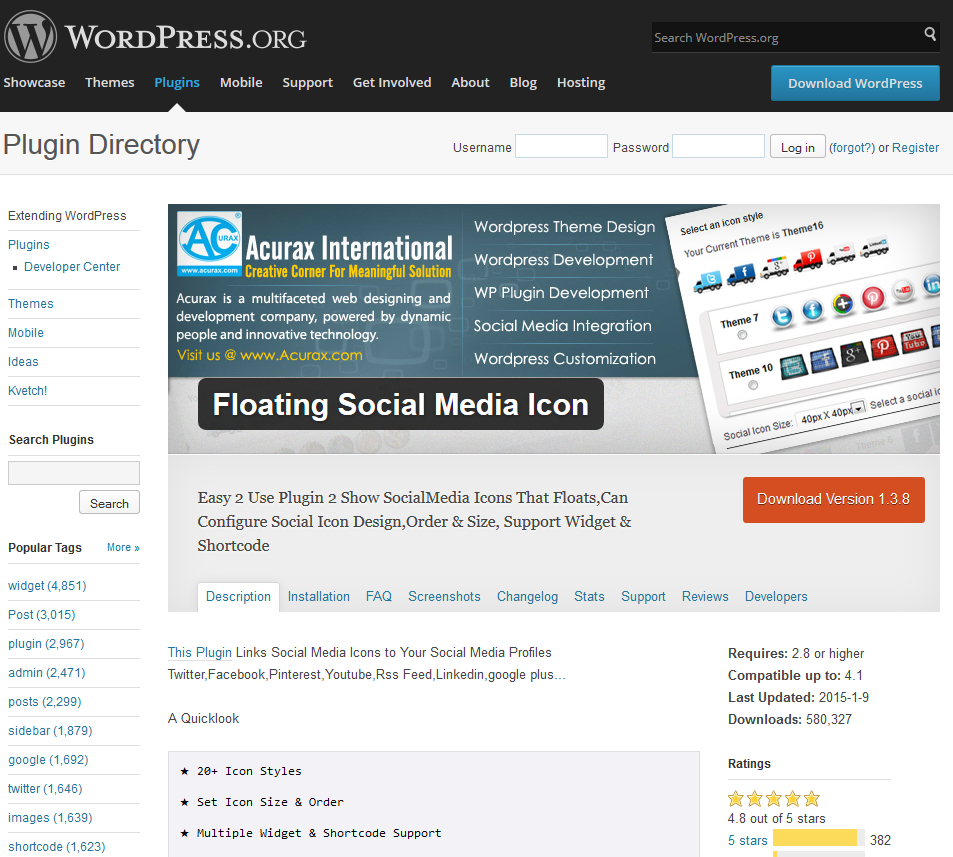Click the search magnifier icon in header
The height and width of the screenshot is (857, 953).
click(x=930, y=34)
